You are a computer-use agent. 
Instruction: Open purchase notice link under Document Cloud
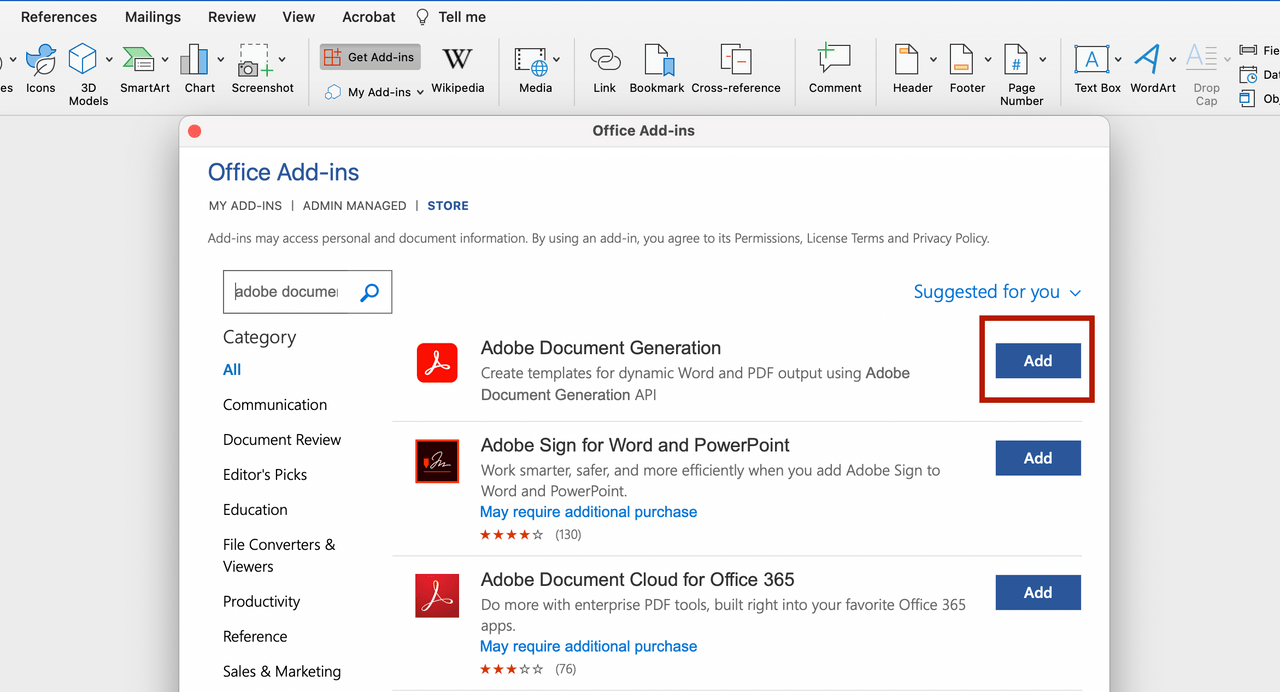click(589, 646)
